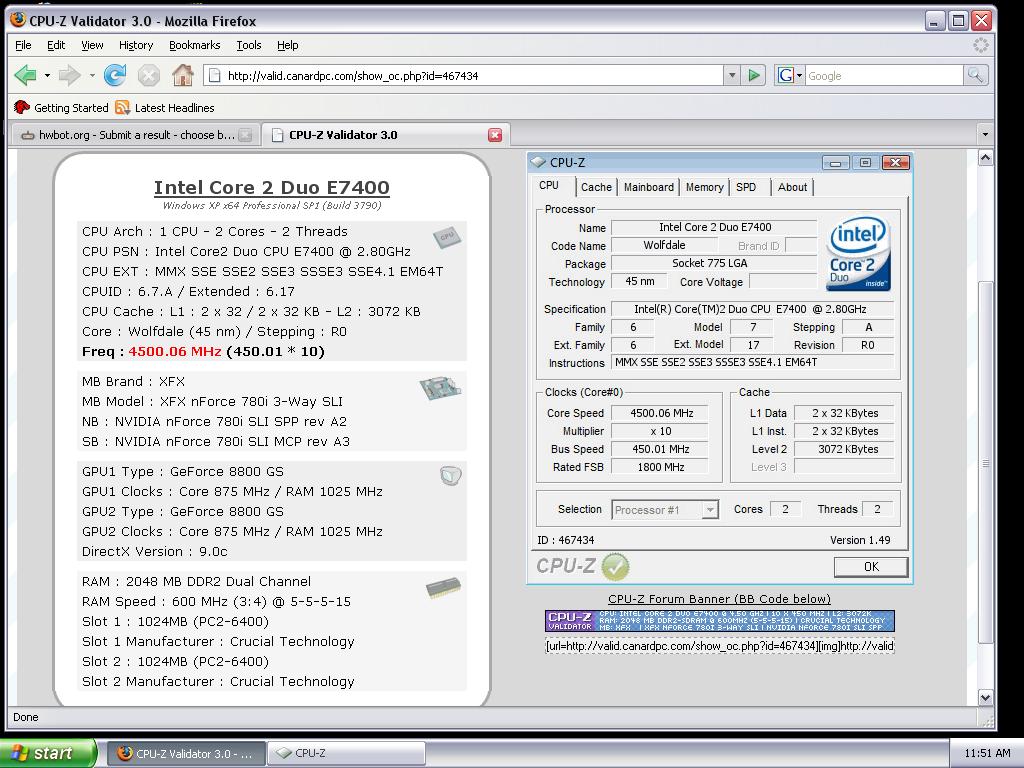Switch to the About tab in CPU-Z
Screen dimensions: 1024x768
tap(792, 187)
